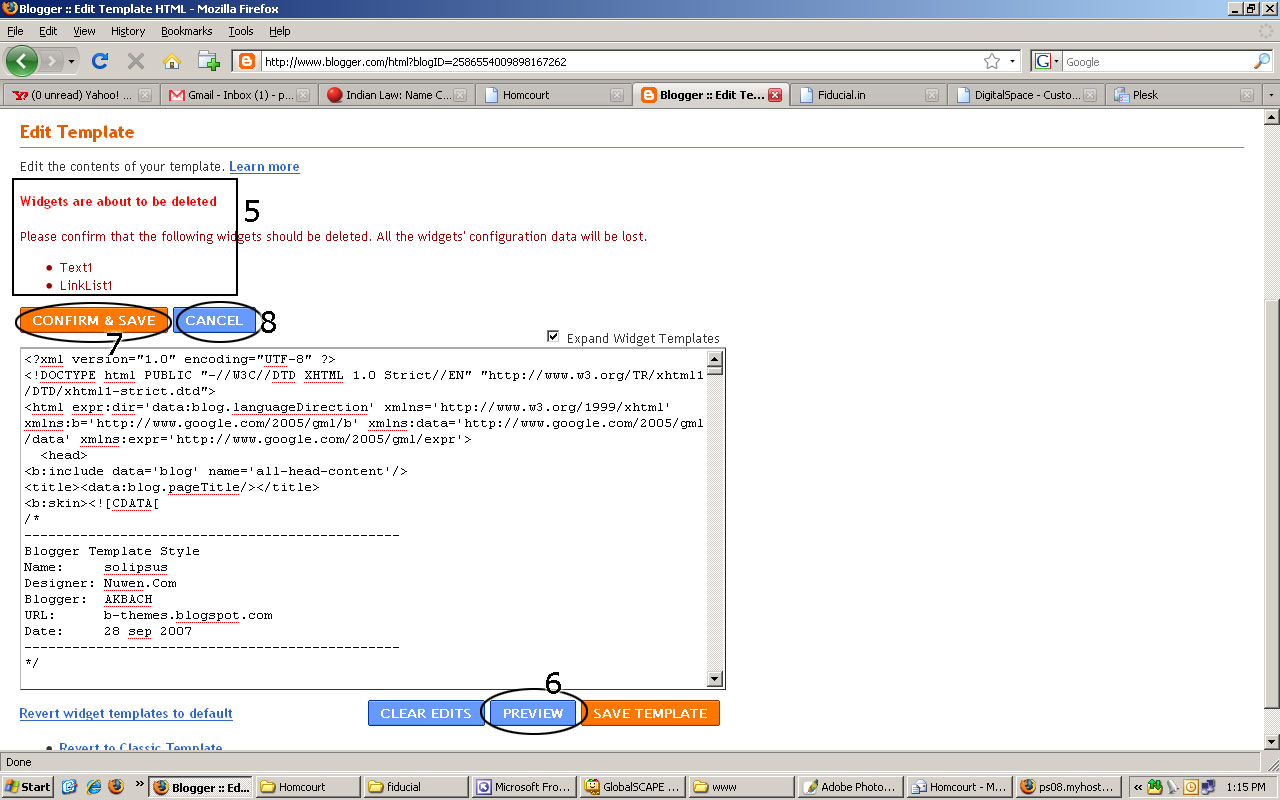The width and height of the screenshot is (1280, 800).
Task: Click the CANCEL button
Action: 214,320
